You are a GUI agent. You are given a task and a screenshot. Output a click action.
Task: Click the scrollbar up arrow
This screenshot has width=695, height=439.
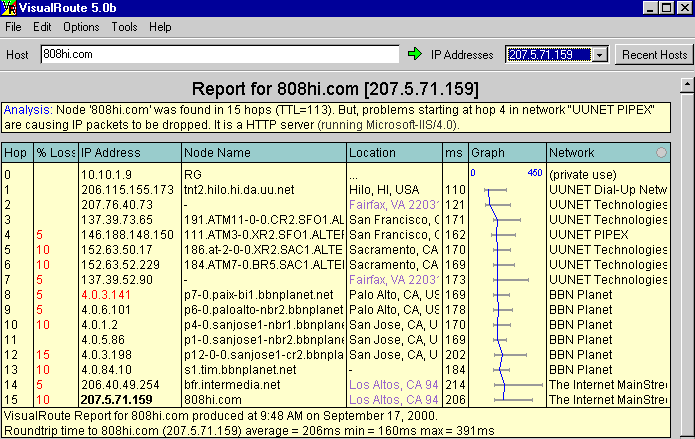(687, 84)
